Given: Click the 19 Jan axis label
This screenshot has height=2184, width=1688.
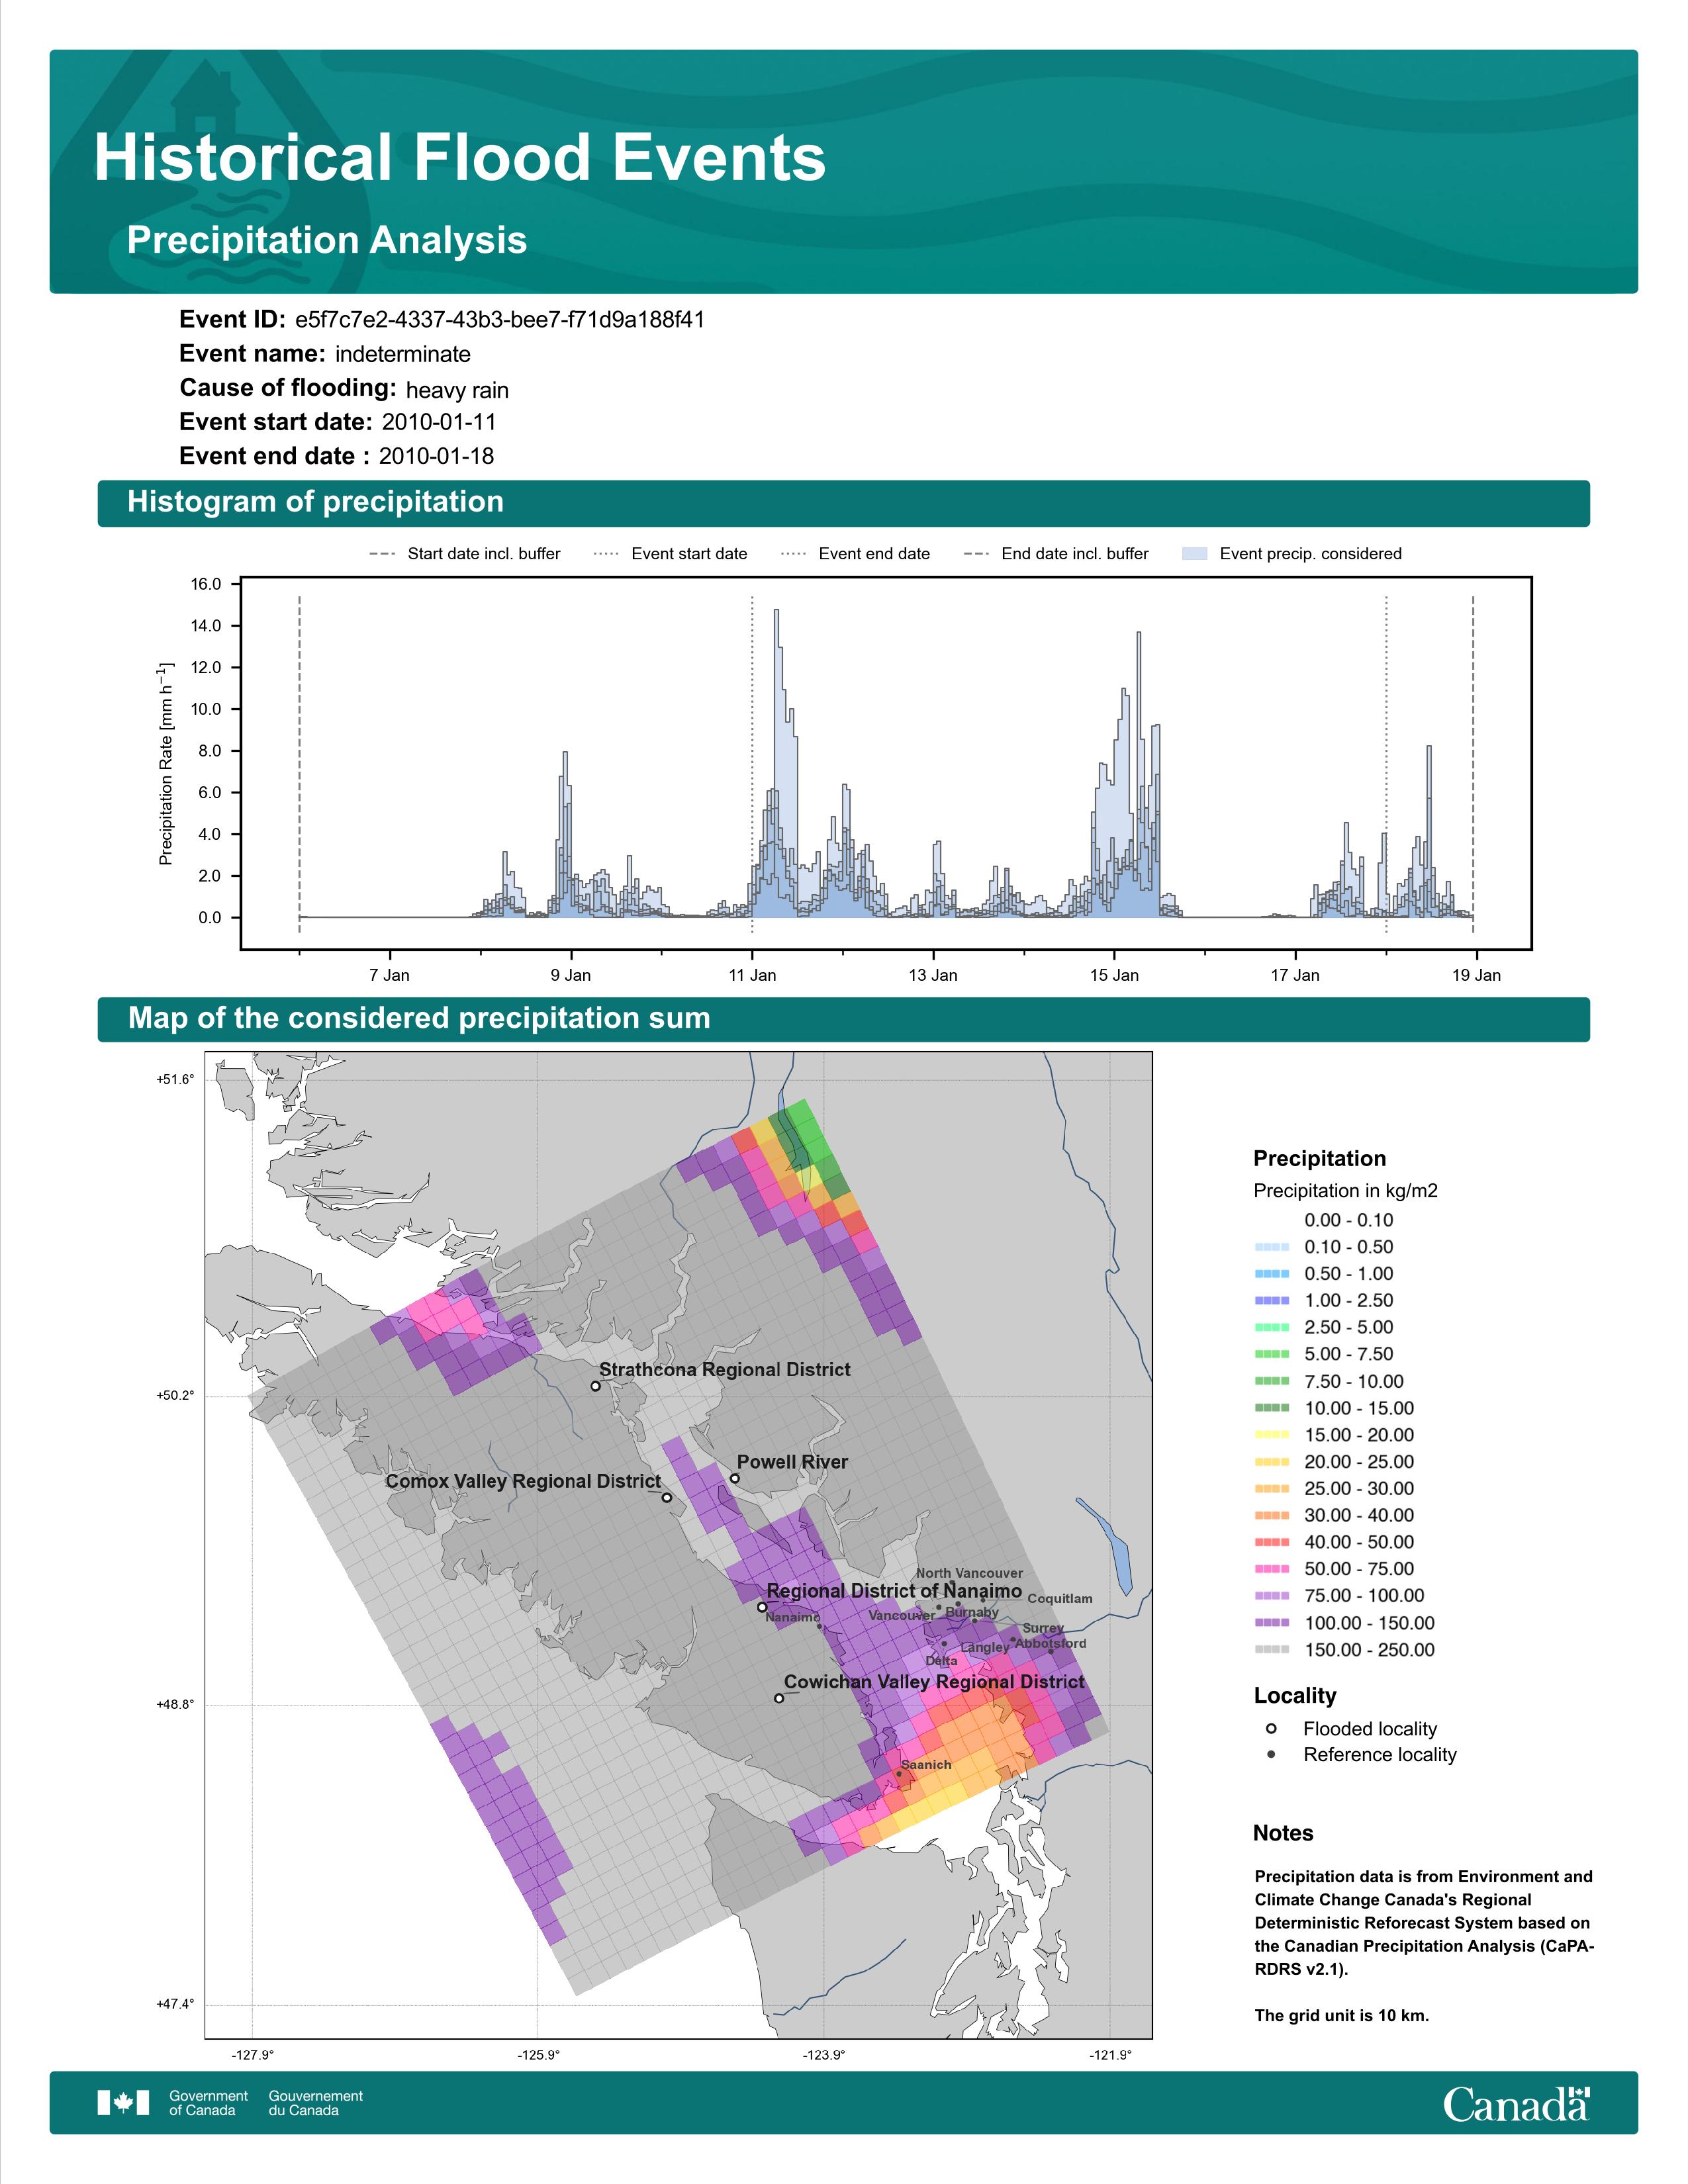Looking at the screenshot, I should click(1476, 975).
